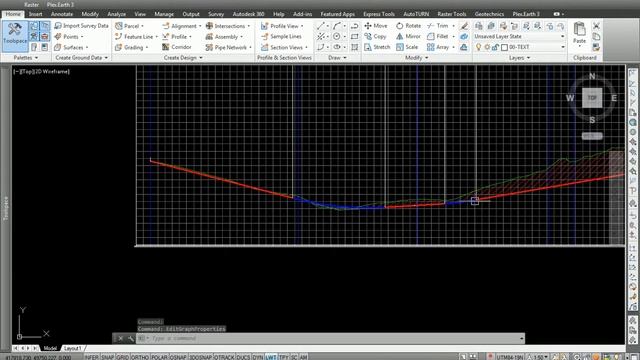
Task: Click the viewport label Top 2D Wireframe
Action: tap(41, 71)
